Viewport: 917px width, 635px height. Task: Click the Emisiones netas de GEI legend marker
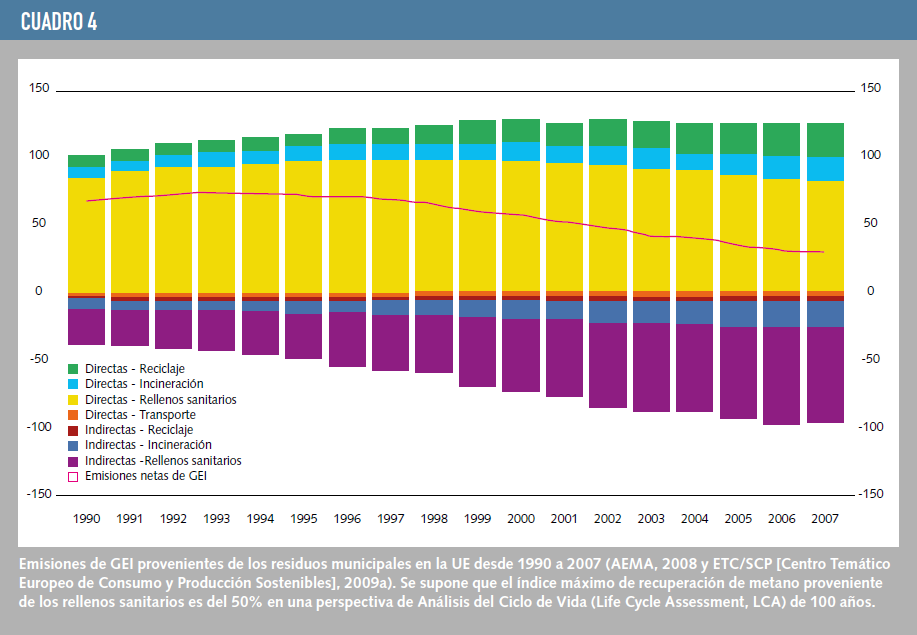pyautogui.click(x=72, y=477)
